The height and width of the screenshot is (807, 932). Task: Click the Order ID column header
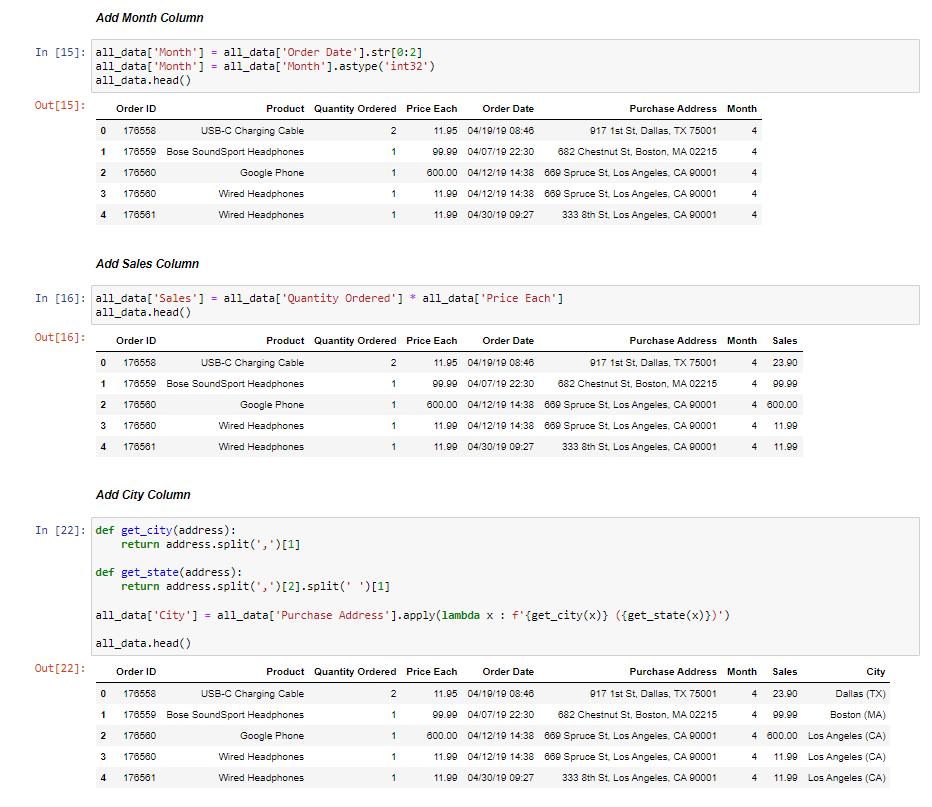click(135, 108)
